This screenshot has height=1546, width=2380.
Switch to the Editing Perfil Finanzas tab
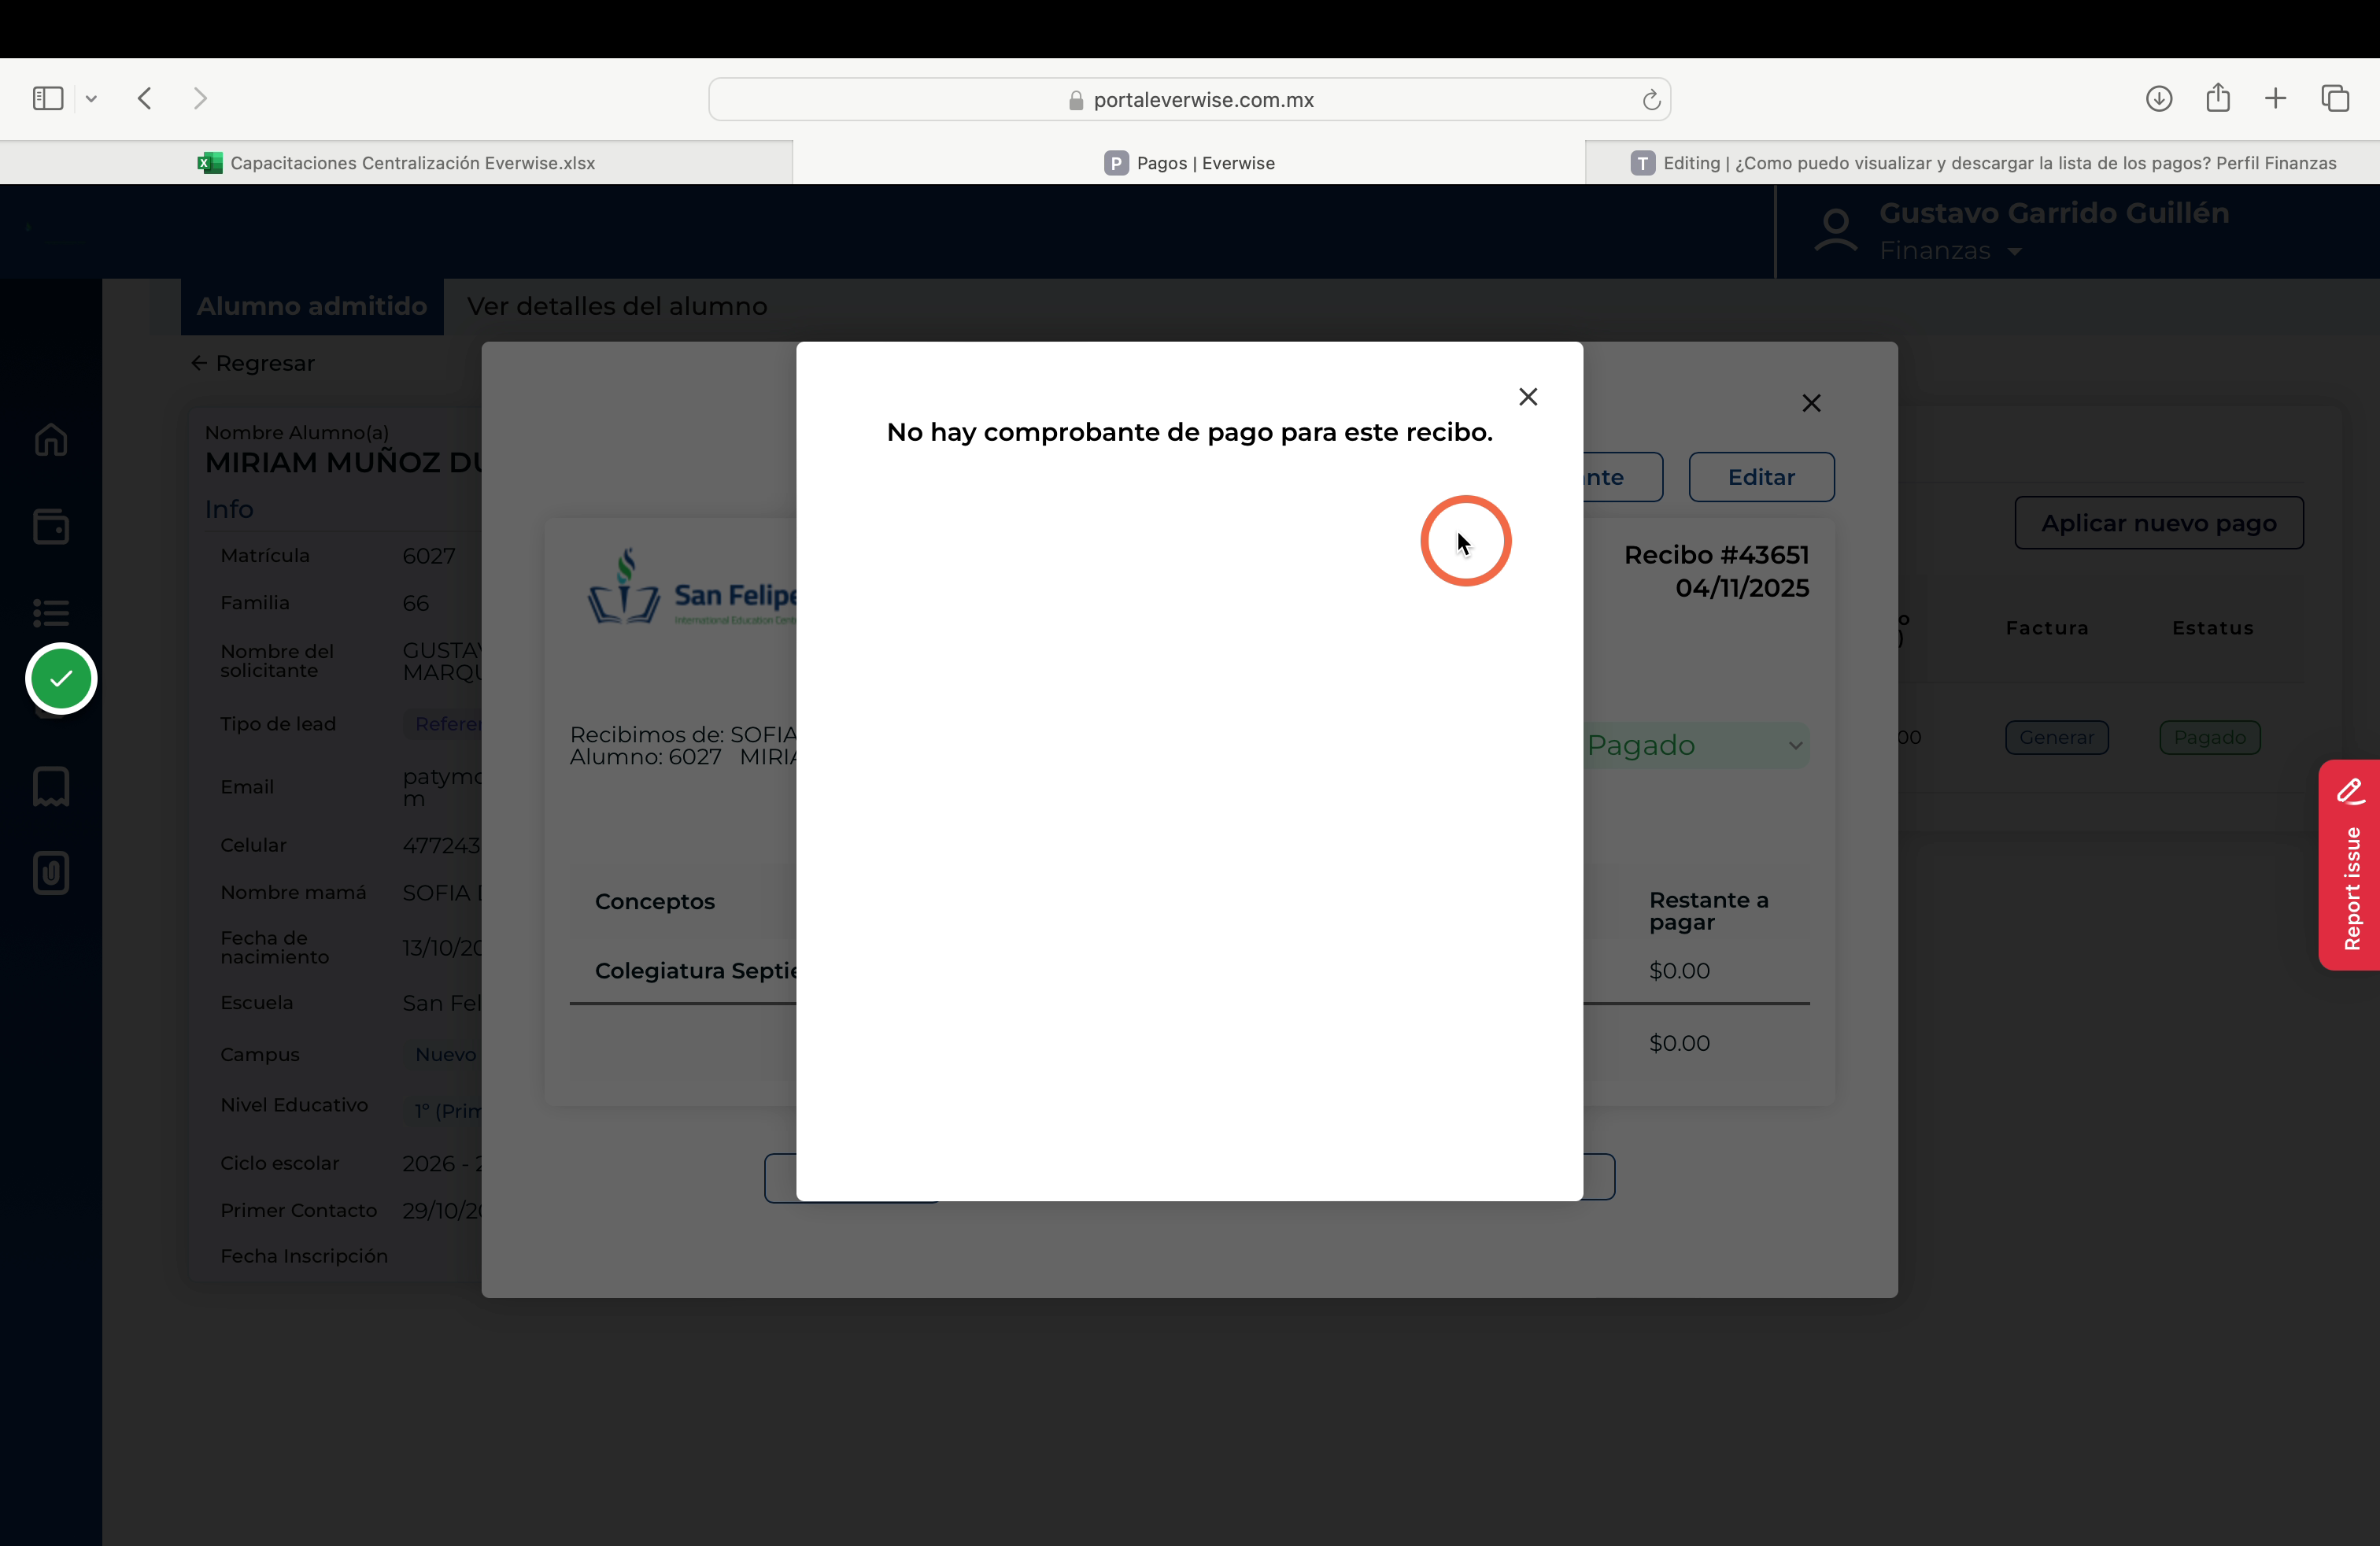pyautogui.click(x=1983, y=163)
